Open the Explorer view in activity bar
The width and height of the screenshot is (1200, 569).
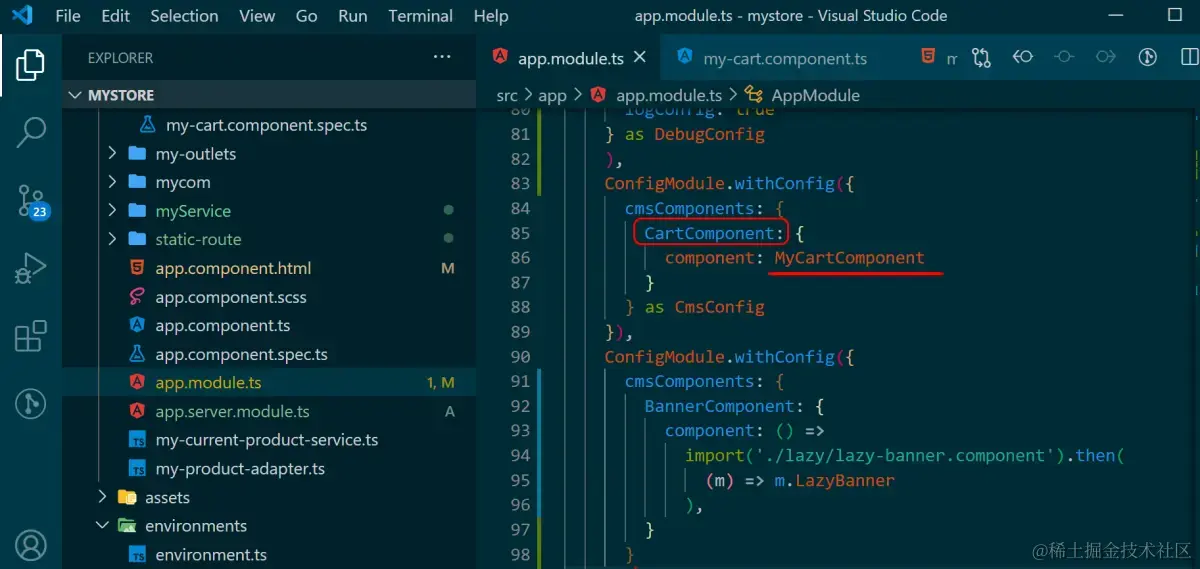coord(30,65)
